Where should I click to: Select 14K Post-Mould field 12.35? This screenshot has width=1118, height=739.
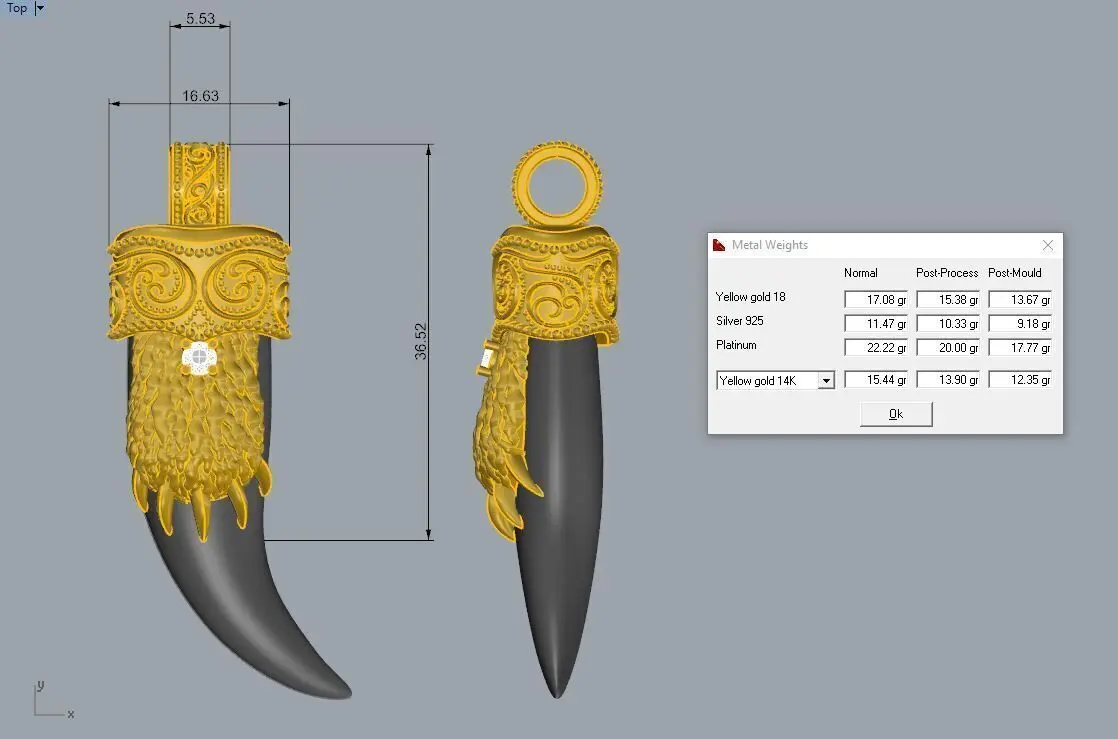click(x=1020, y=380)
